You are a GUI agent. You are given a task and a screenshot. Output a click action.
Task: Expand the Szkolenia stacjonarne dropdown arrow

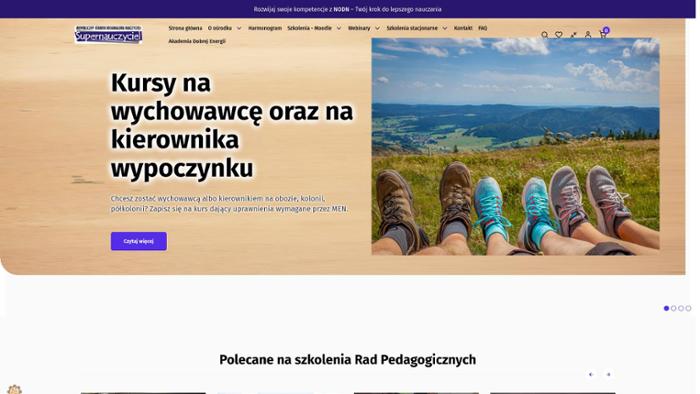pos(445,28)
